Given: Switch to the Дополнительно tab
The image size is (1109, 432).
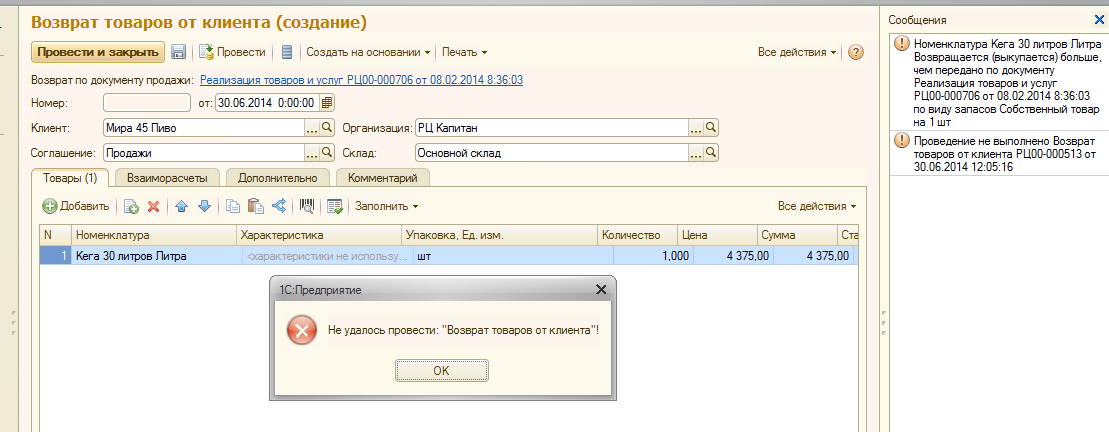Looking at the screenshot, I should pyautogui.click(x=277, y=177).
